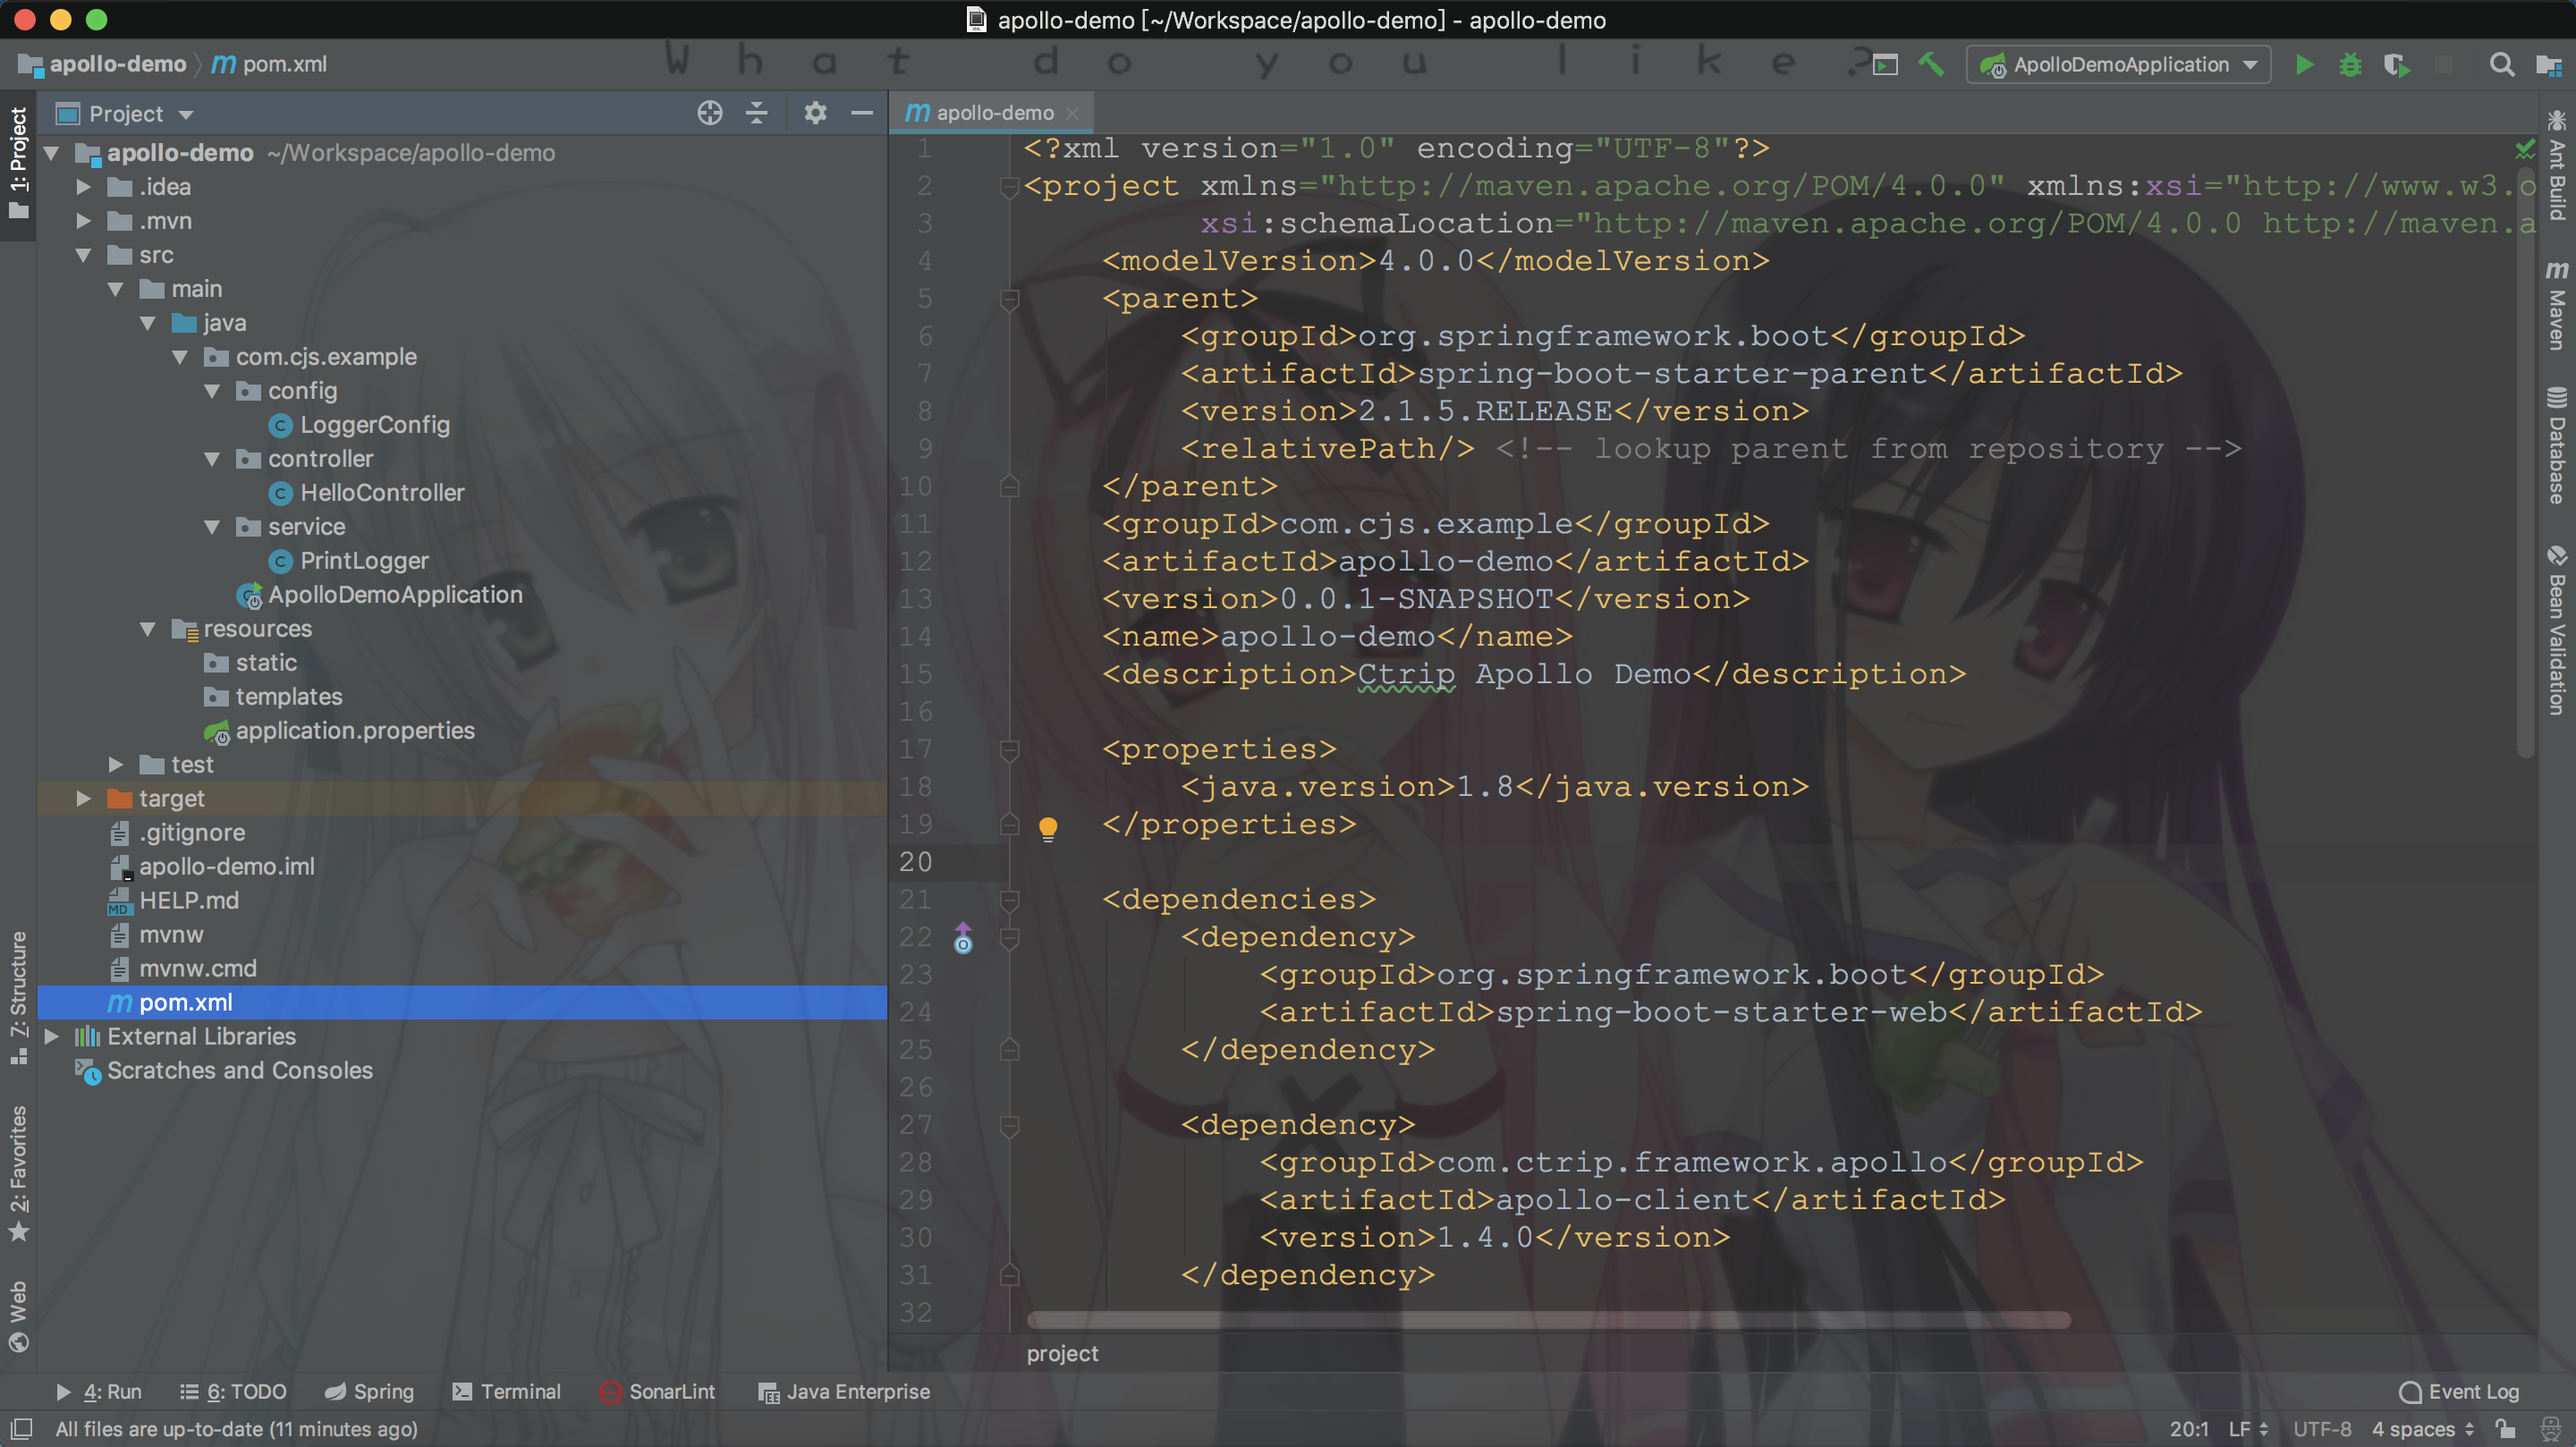The image size is (2576, 1447).
Task: Open Project panel settings gear
Action: click(815, 113)
